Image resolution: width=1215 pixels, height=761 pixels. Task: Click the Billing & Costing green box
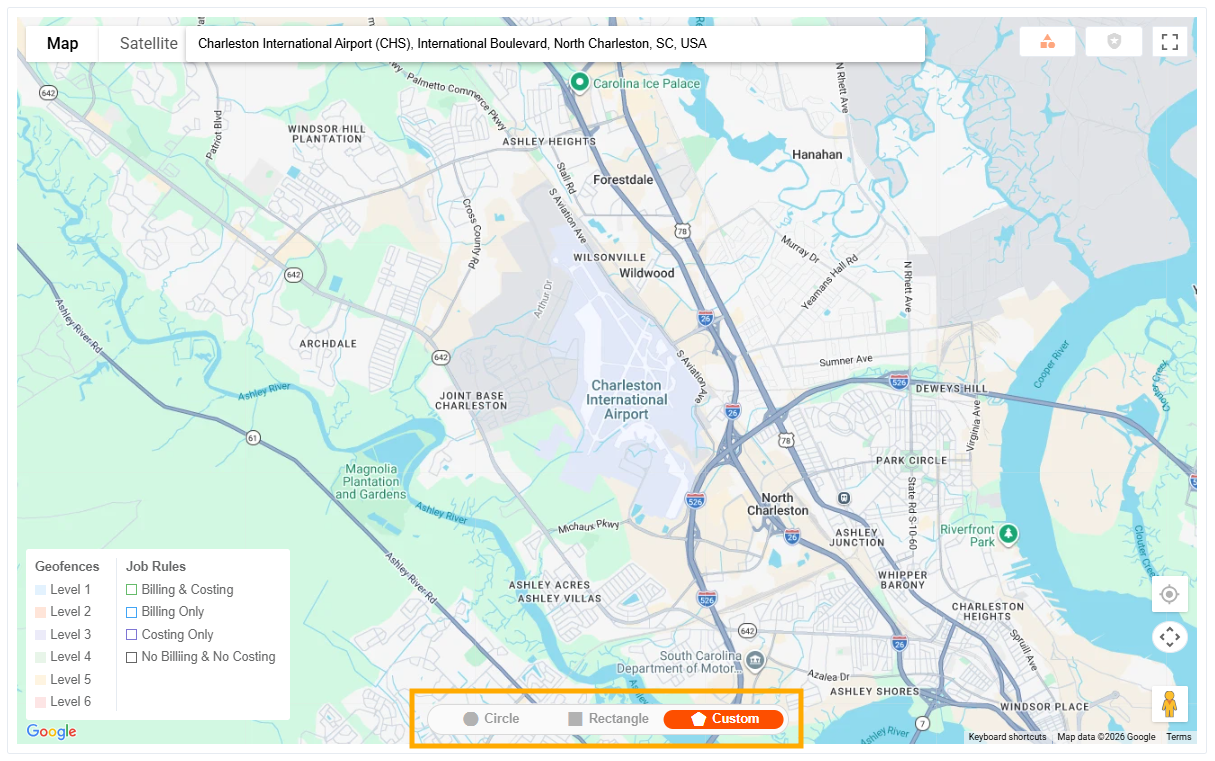(131, 590)
